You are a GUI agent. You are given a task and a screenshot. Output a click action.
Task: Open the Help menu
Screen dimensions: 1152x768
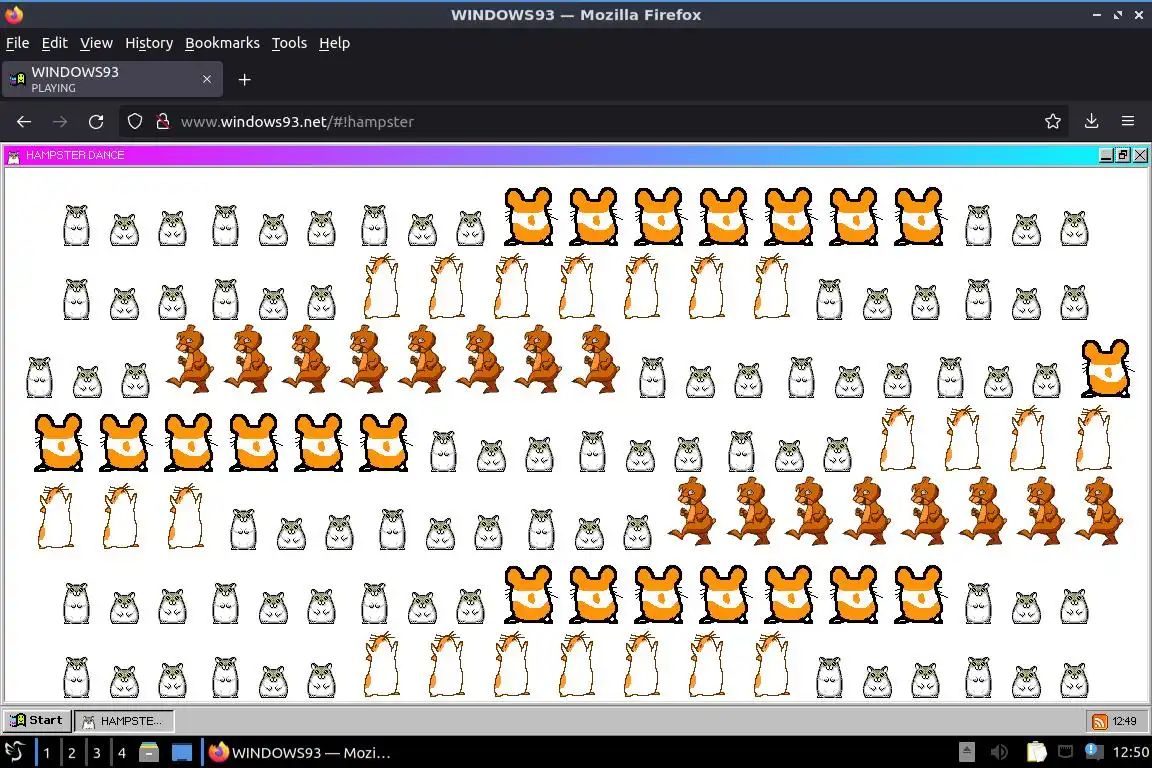pos(334,43)
